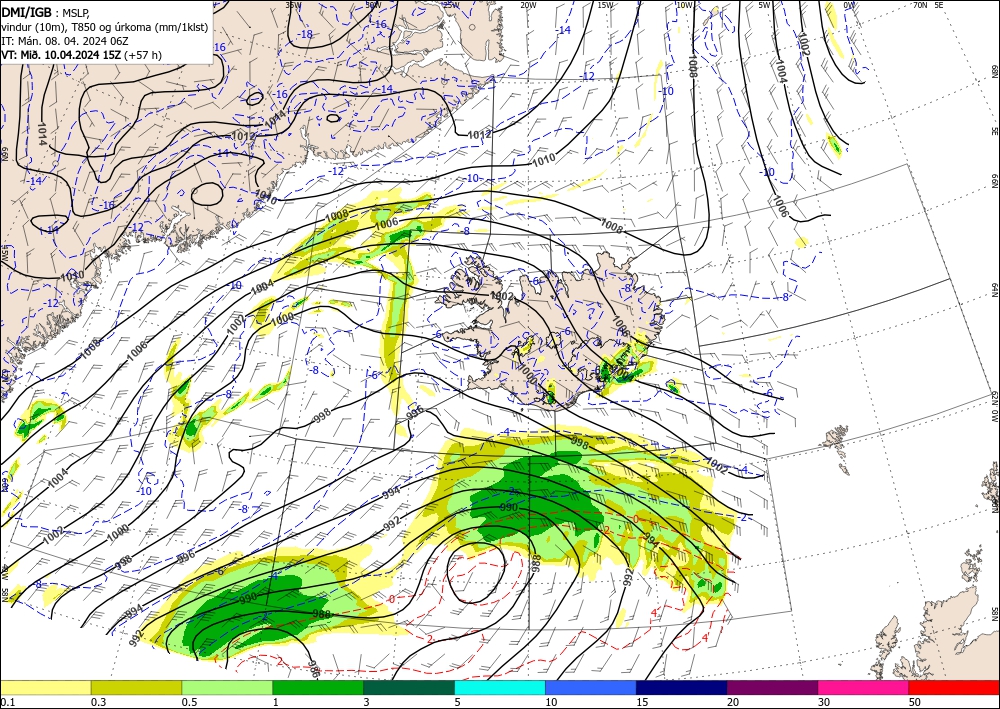This screenshot has height=709, width=1000.
Task: Click the "5W" longitude label at top
Action: pos(765,5)
